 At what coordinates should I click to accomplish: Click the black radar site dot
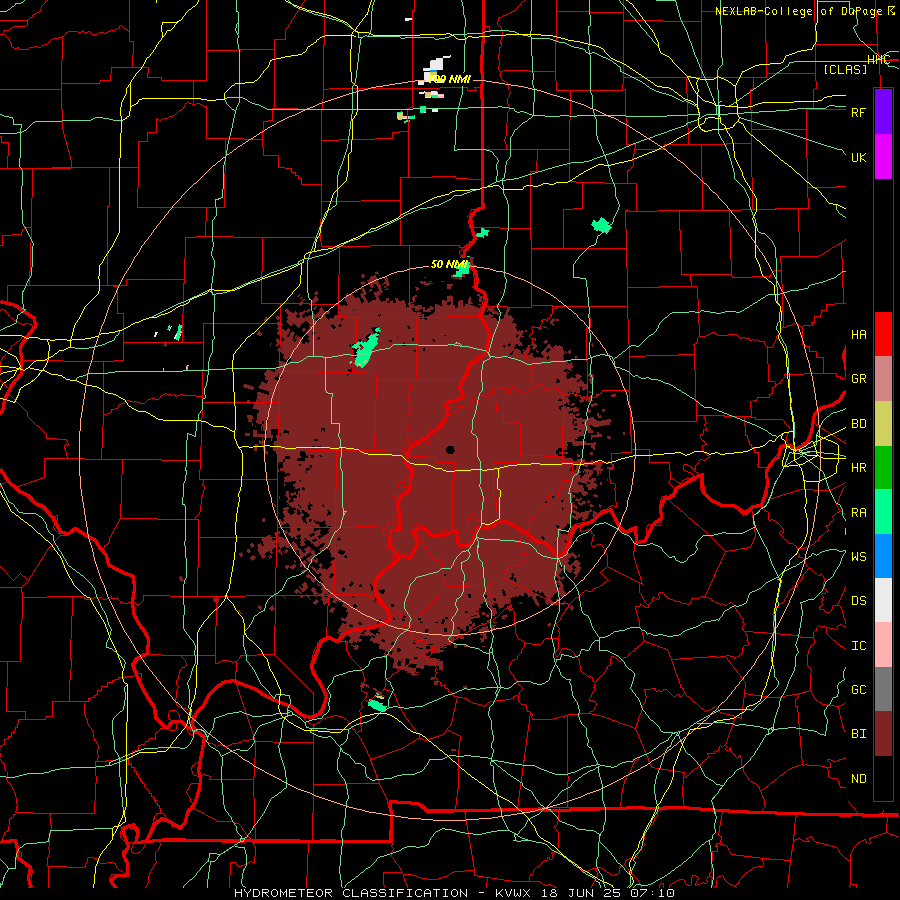450,450
